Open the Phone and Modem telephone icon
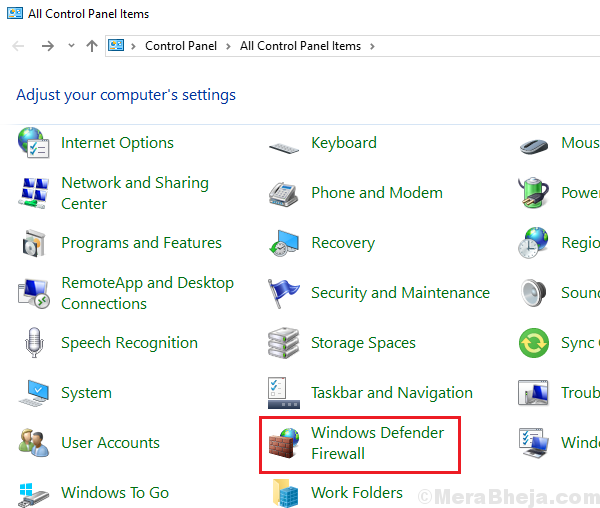Viewport: 600px width, 508px height. click(284, 194)
